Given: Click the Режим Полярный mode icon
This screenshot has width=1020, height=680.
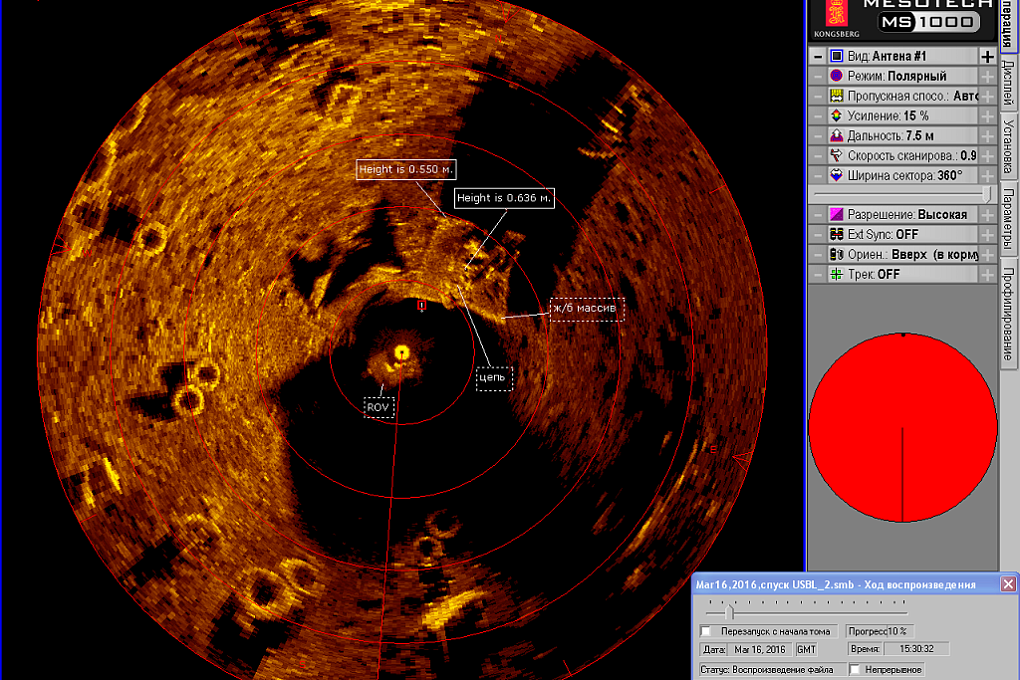Looking at the screenshot, I should coord(837,76).
